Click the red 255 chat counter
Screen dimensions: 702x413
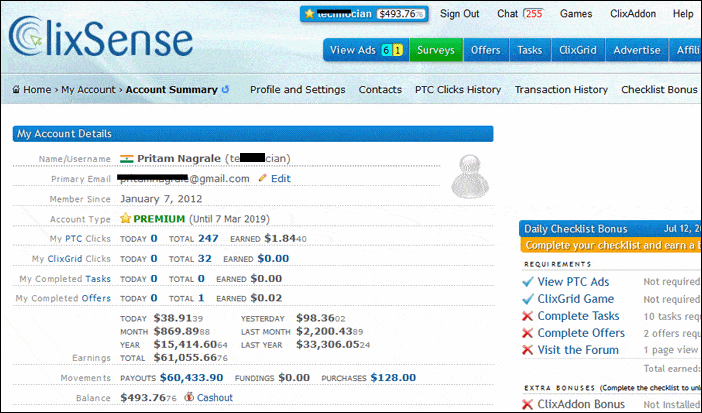tap(534, 13)
